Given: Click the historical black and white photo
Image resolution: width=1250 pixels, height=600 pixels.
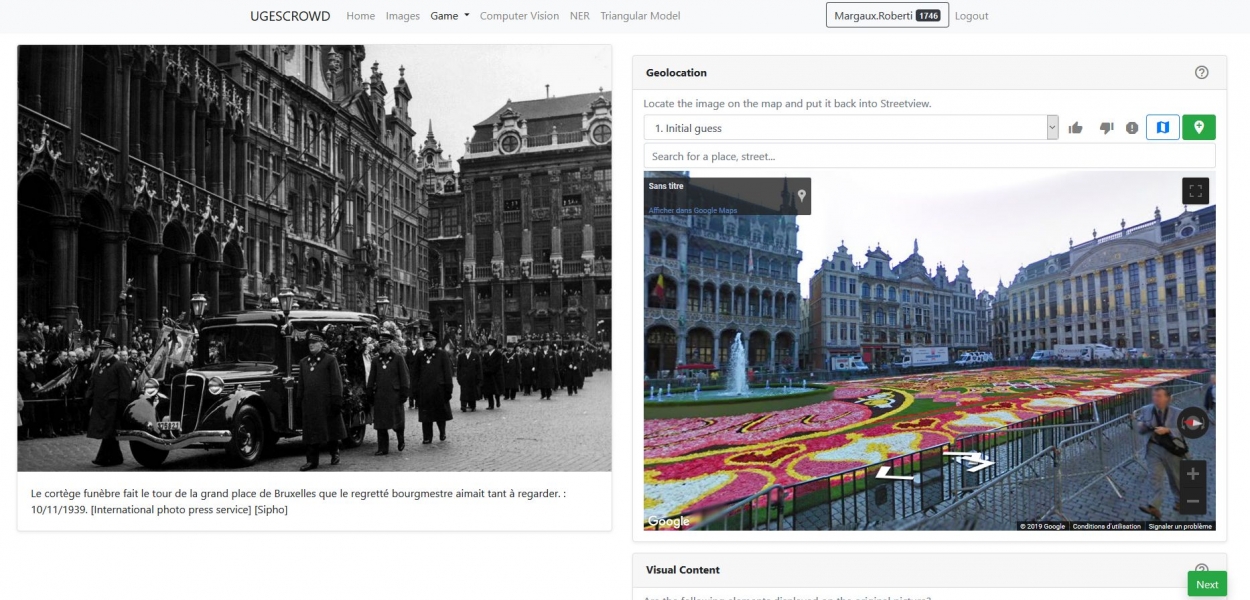Looking at the screenshot, I should click(314, 258).
